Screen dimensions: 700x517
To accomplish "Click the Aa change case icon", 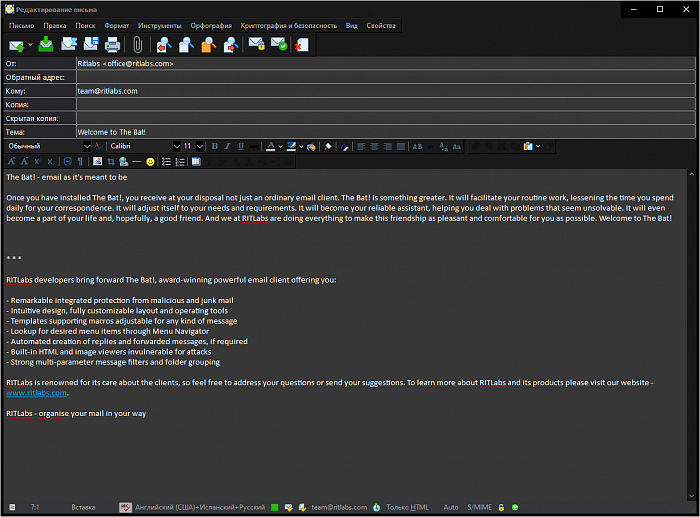I will (457, 146).
